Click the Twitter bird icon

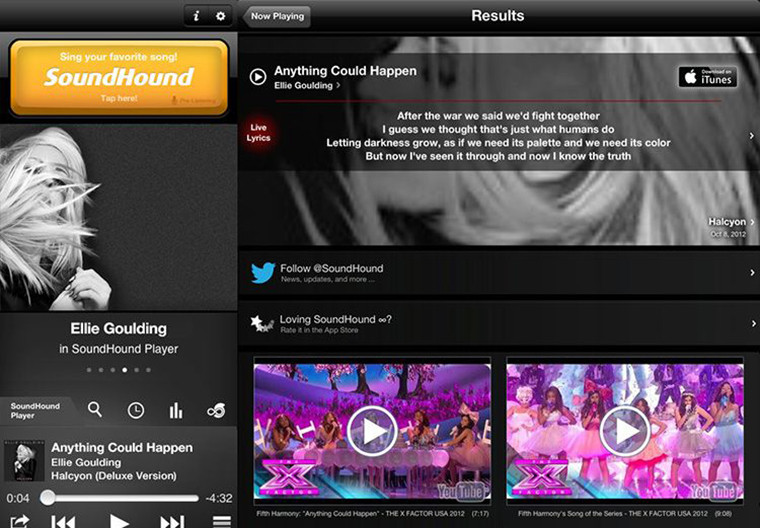263,272
